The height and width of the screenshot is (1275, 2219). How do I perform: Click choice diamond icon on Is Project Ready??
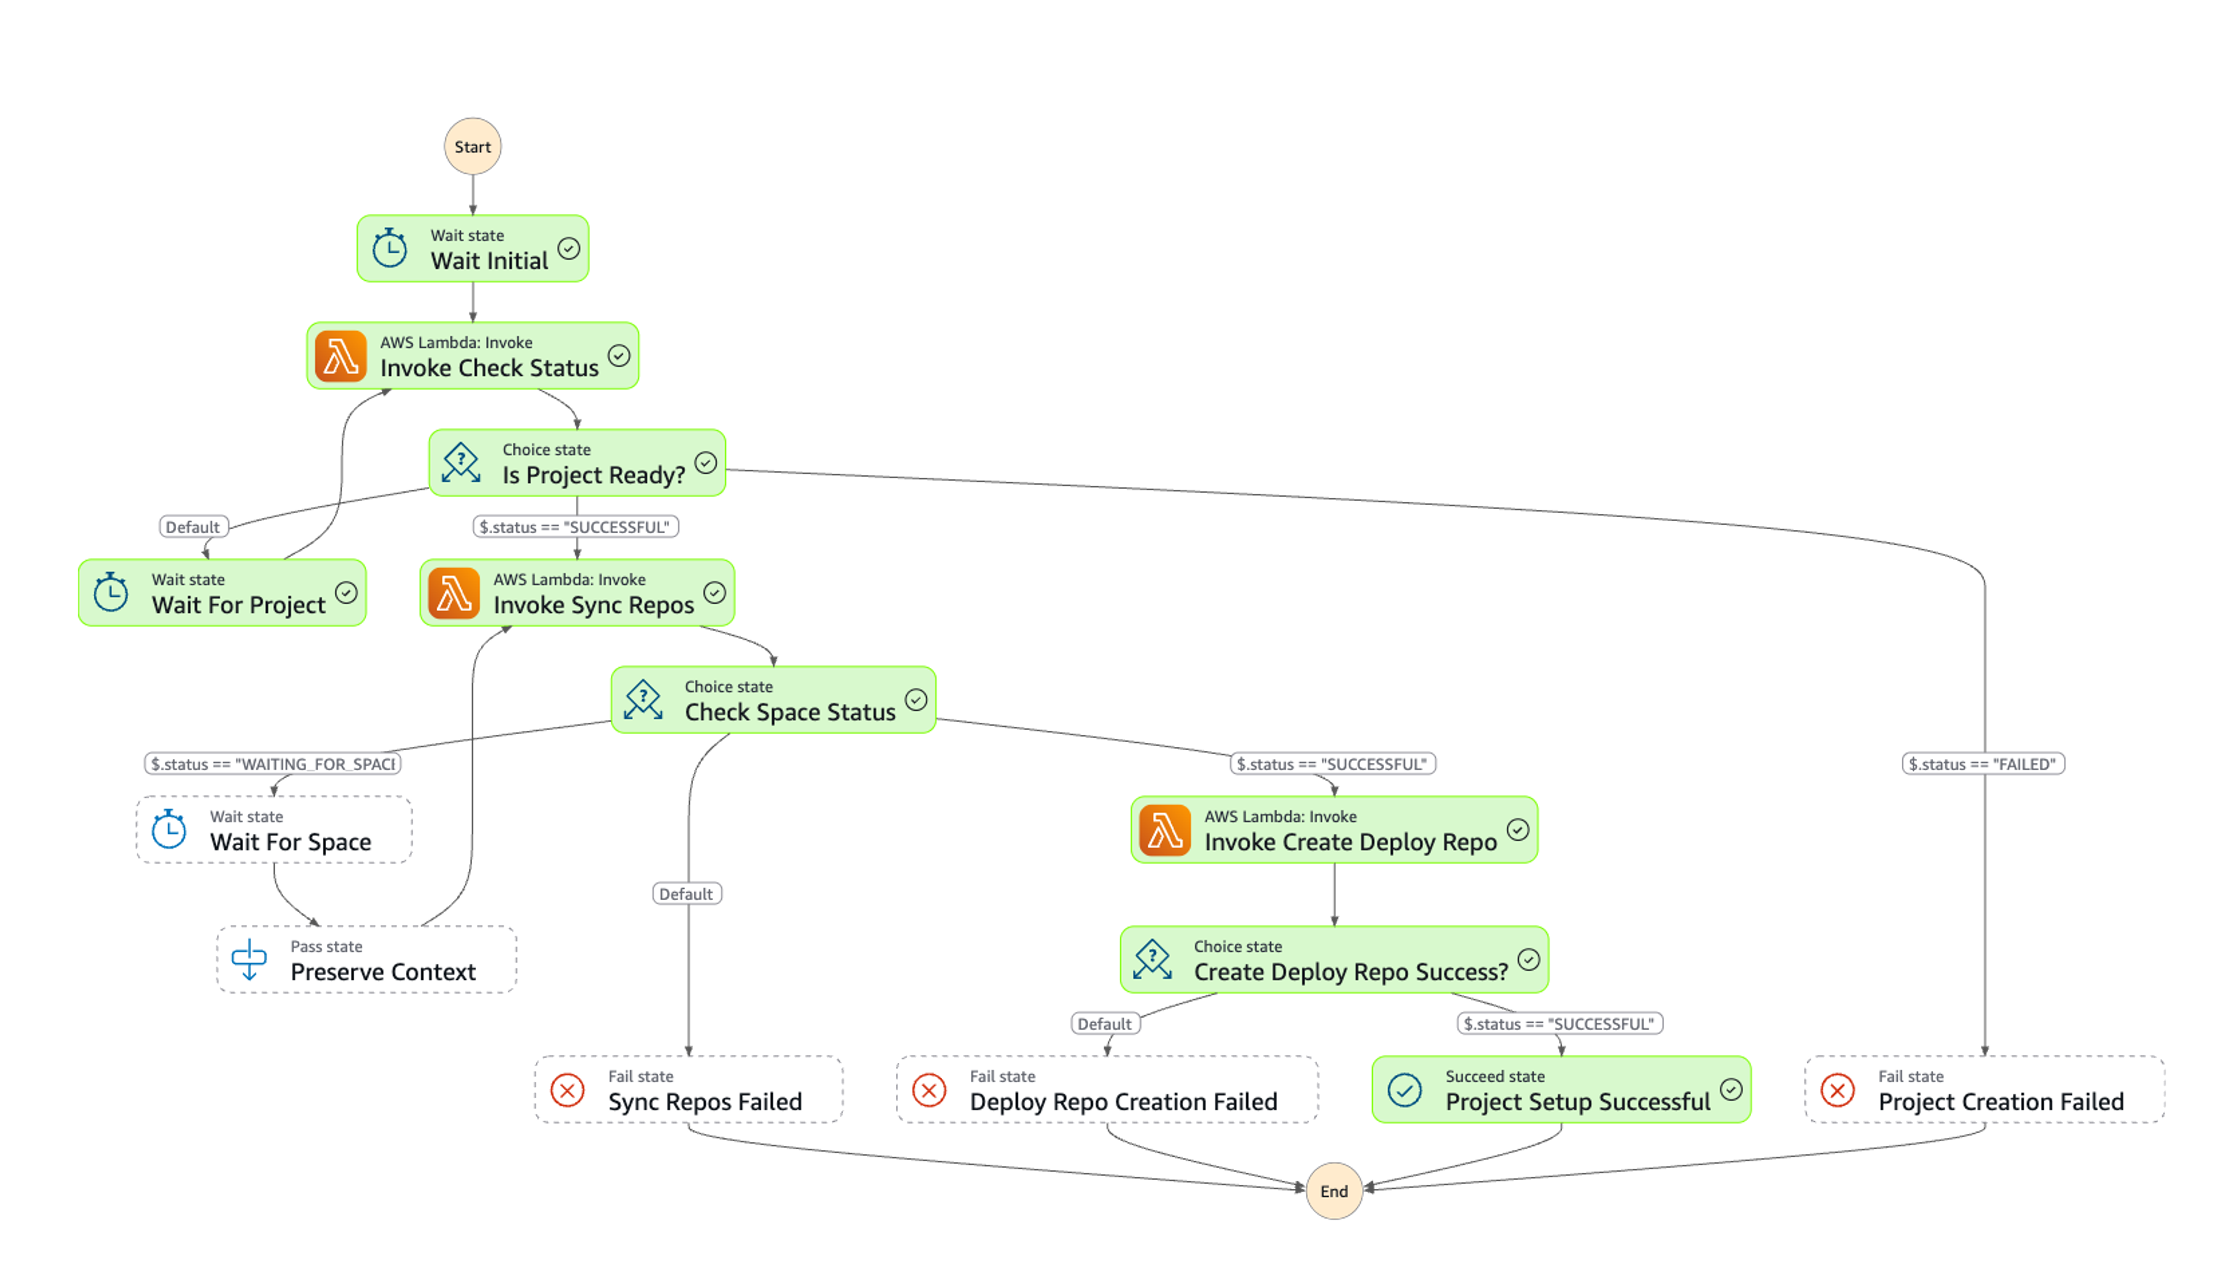[461, 463]
